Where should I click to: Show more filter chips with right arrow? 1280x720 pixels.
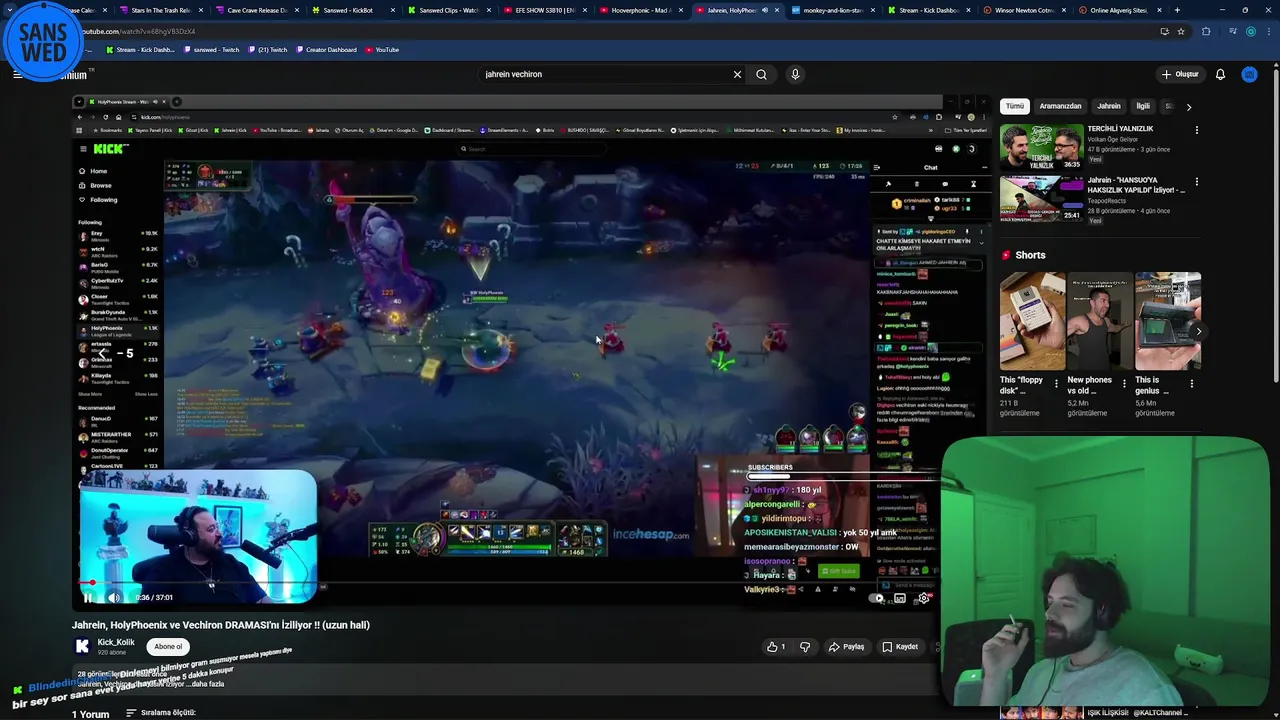click(1189, 106)
